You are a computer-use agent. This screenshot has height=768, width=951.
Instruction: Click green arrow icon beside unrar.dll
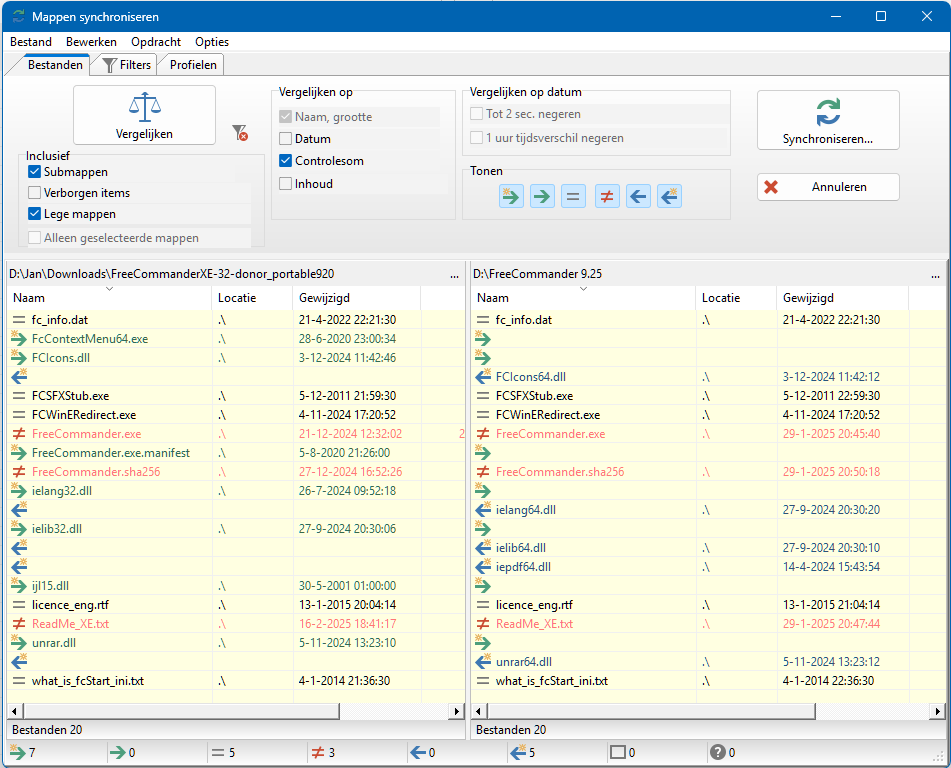coord(19,643)
